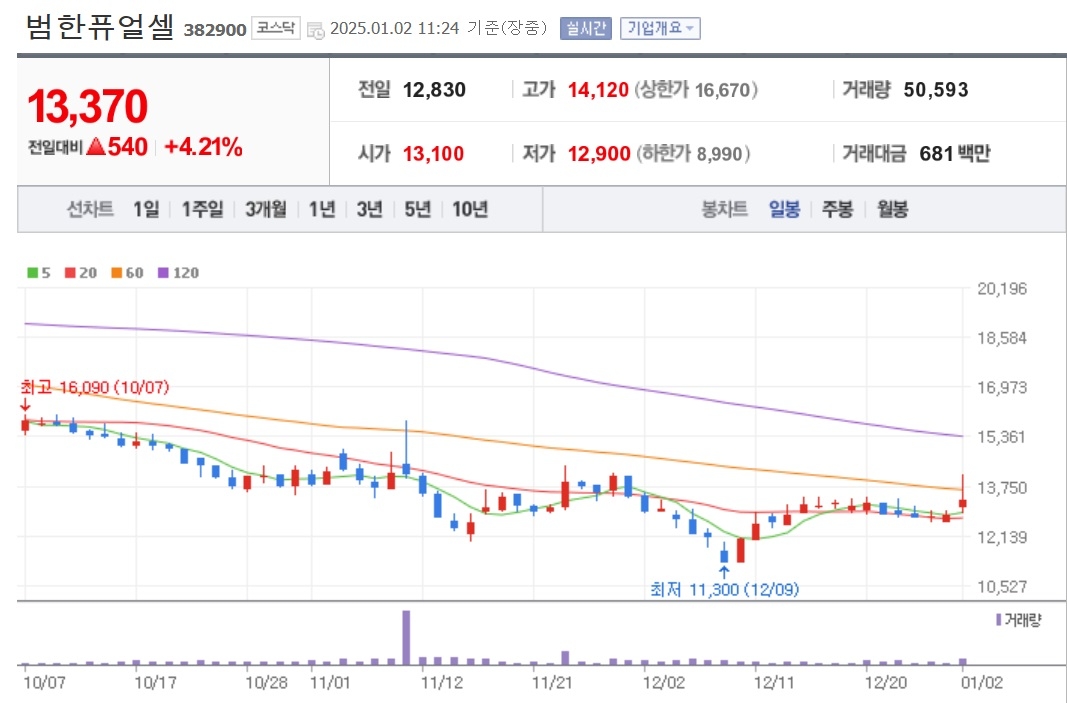Click the 전일 value 12,830
This screenshot has height=703, width=1067.
click(434, 90)
